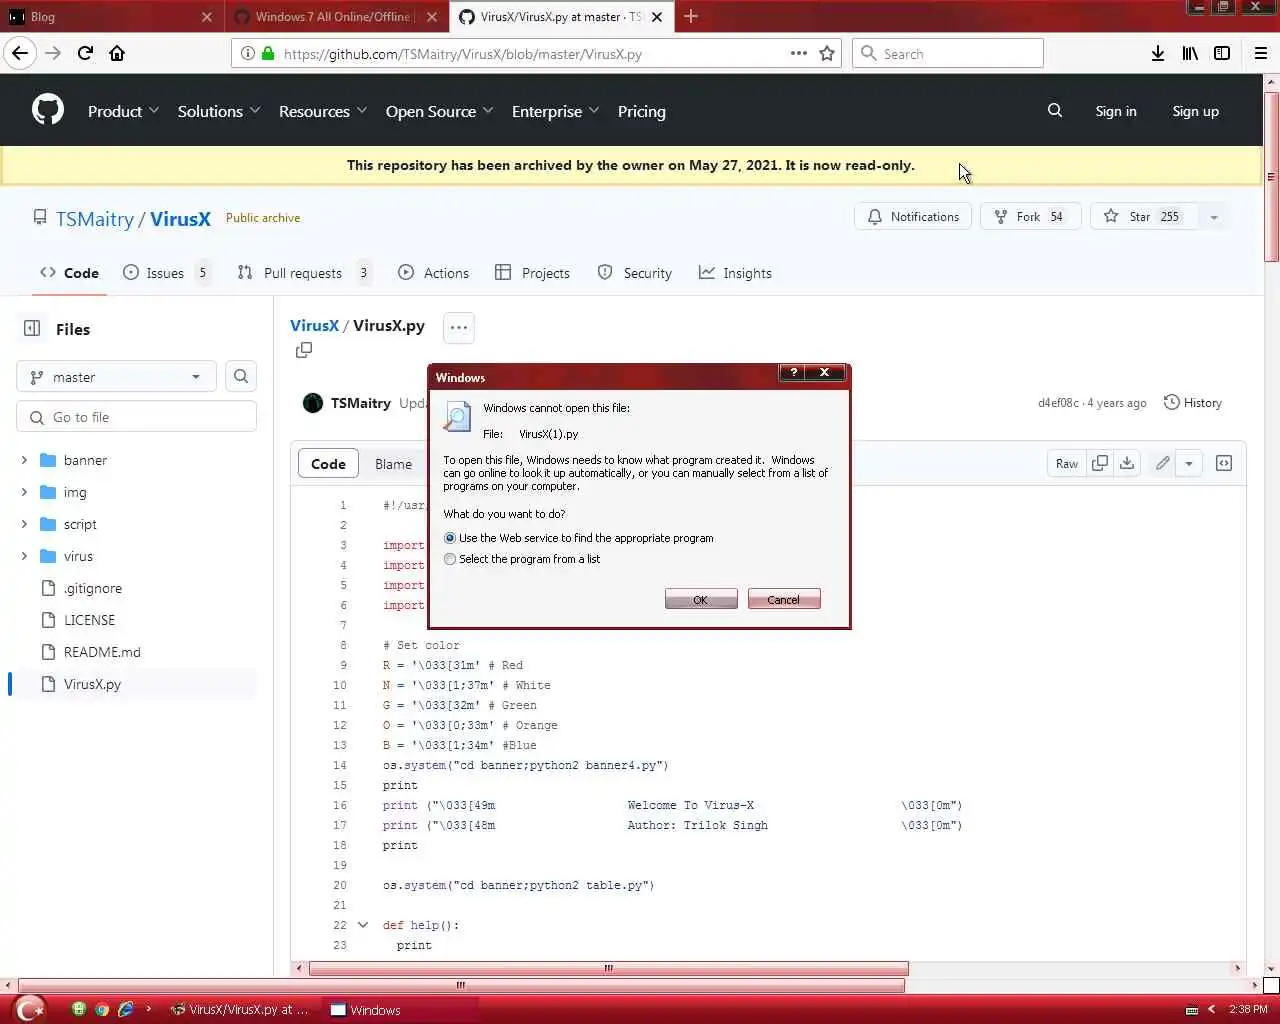This screenshot has height=1024, width=1280.
Task: Open Solutions navigation dropdown
Action: coord(219,111)
